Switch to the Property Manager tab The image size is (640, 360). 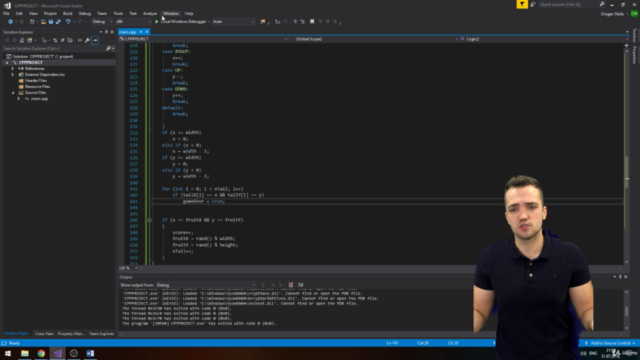tap(71, 334)
